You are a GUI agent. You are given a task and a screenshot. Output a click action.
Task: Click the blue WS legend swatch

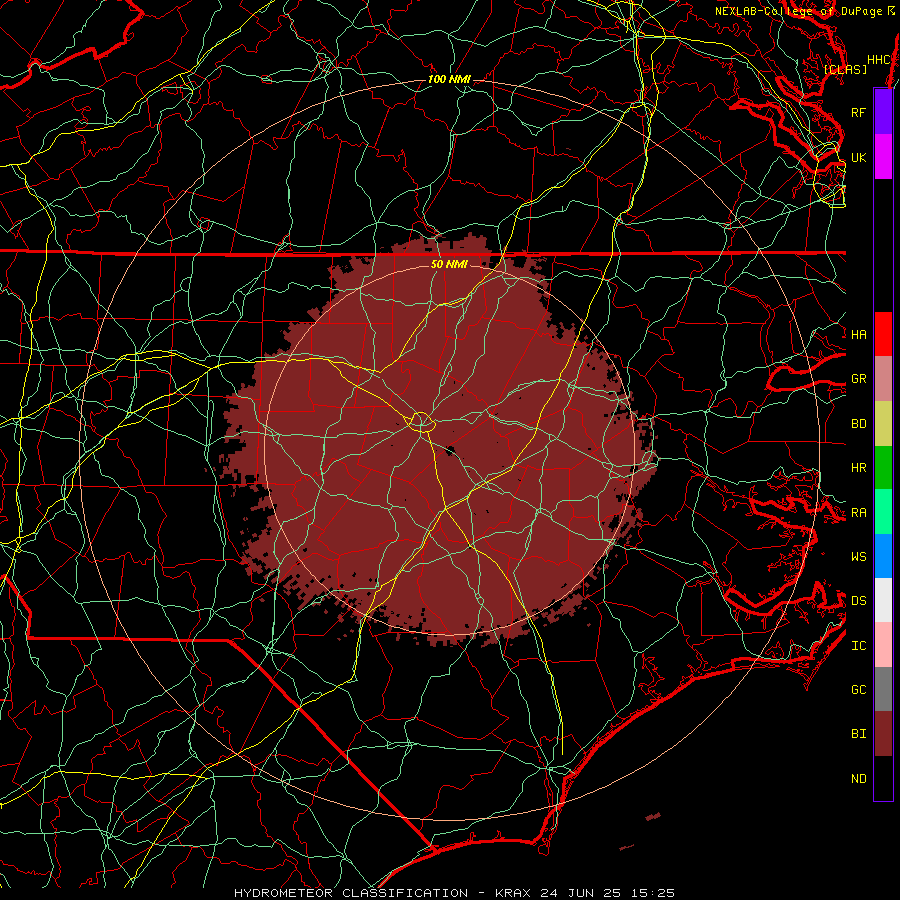point(883,556)
